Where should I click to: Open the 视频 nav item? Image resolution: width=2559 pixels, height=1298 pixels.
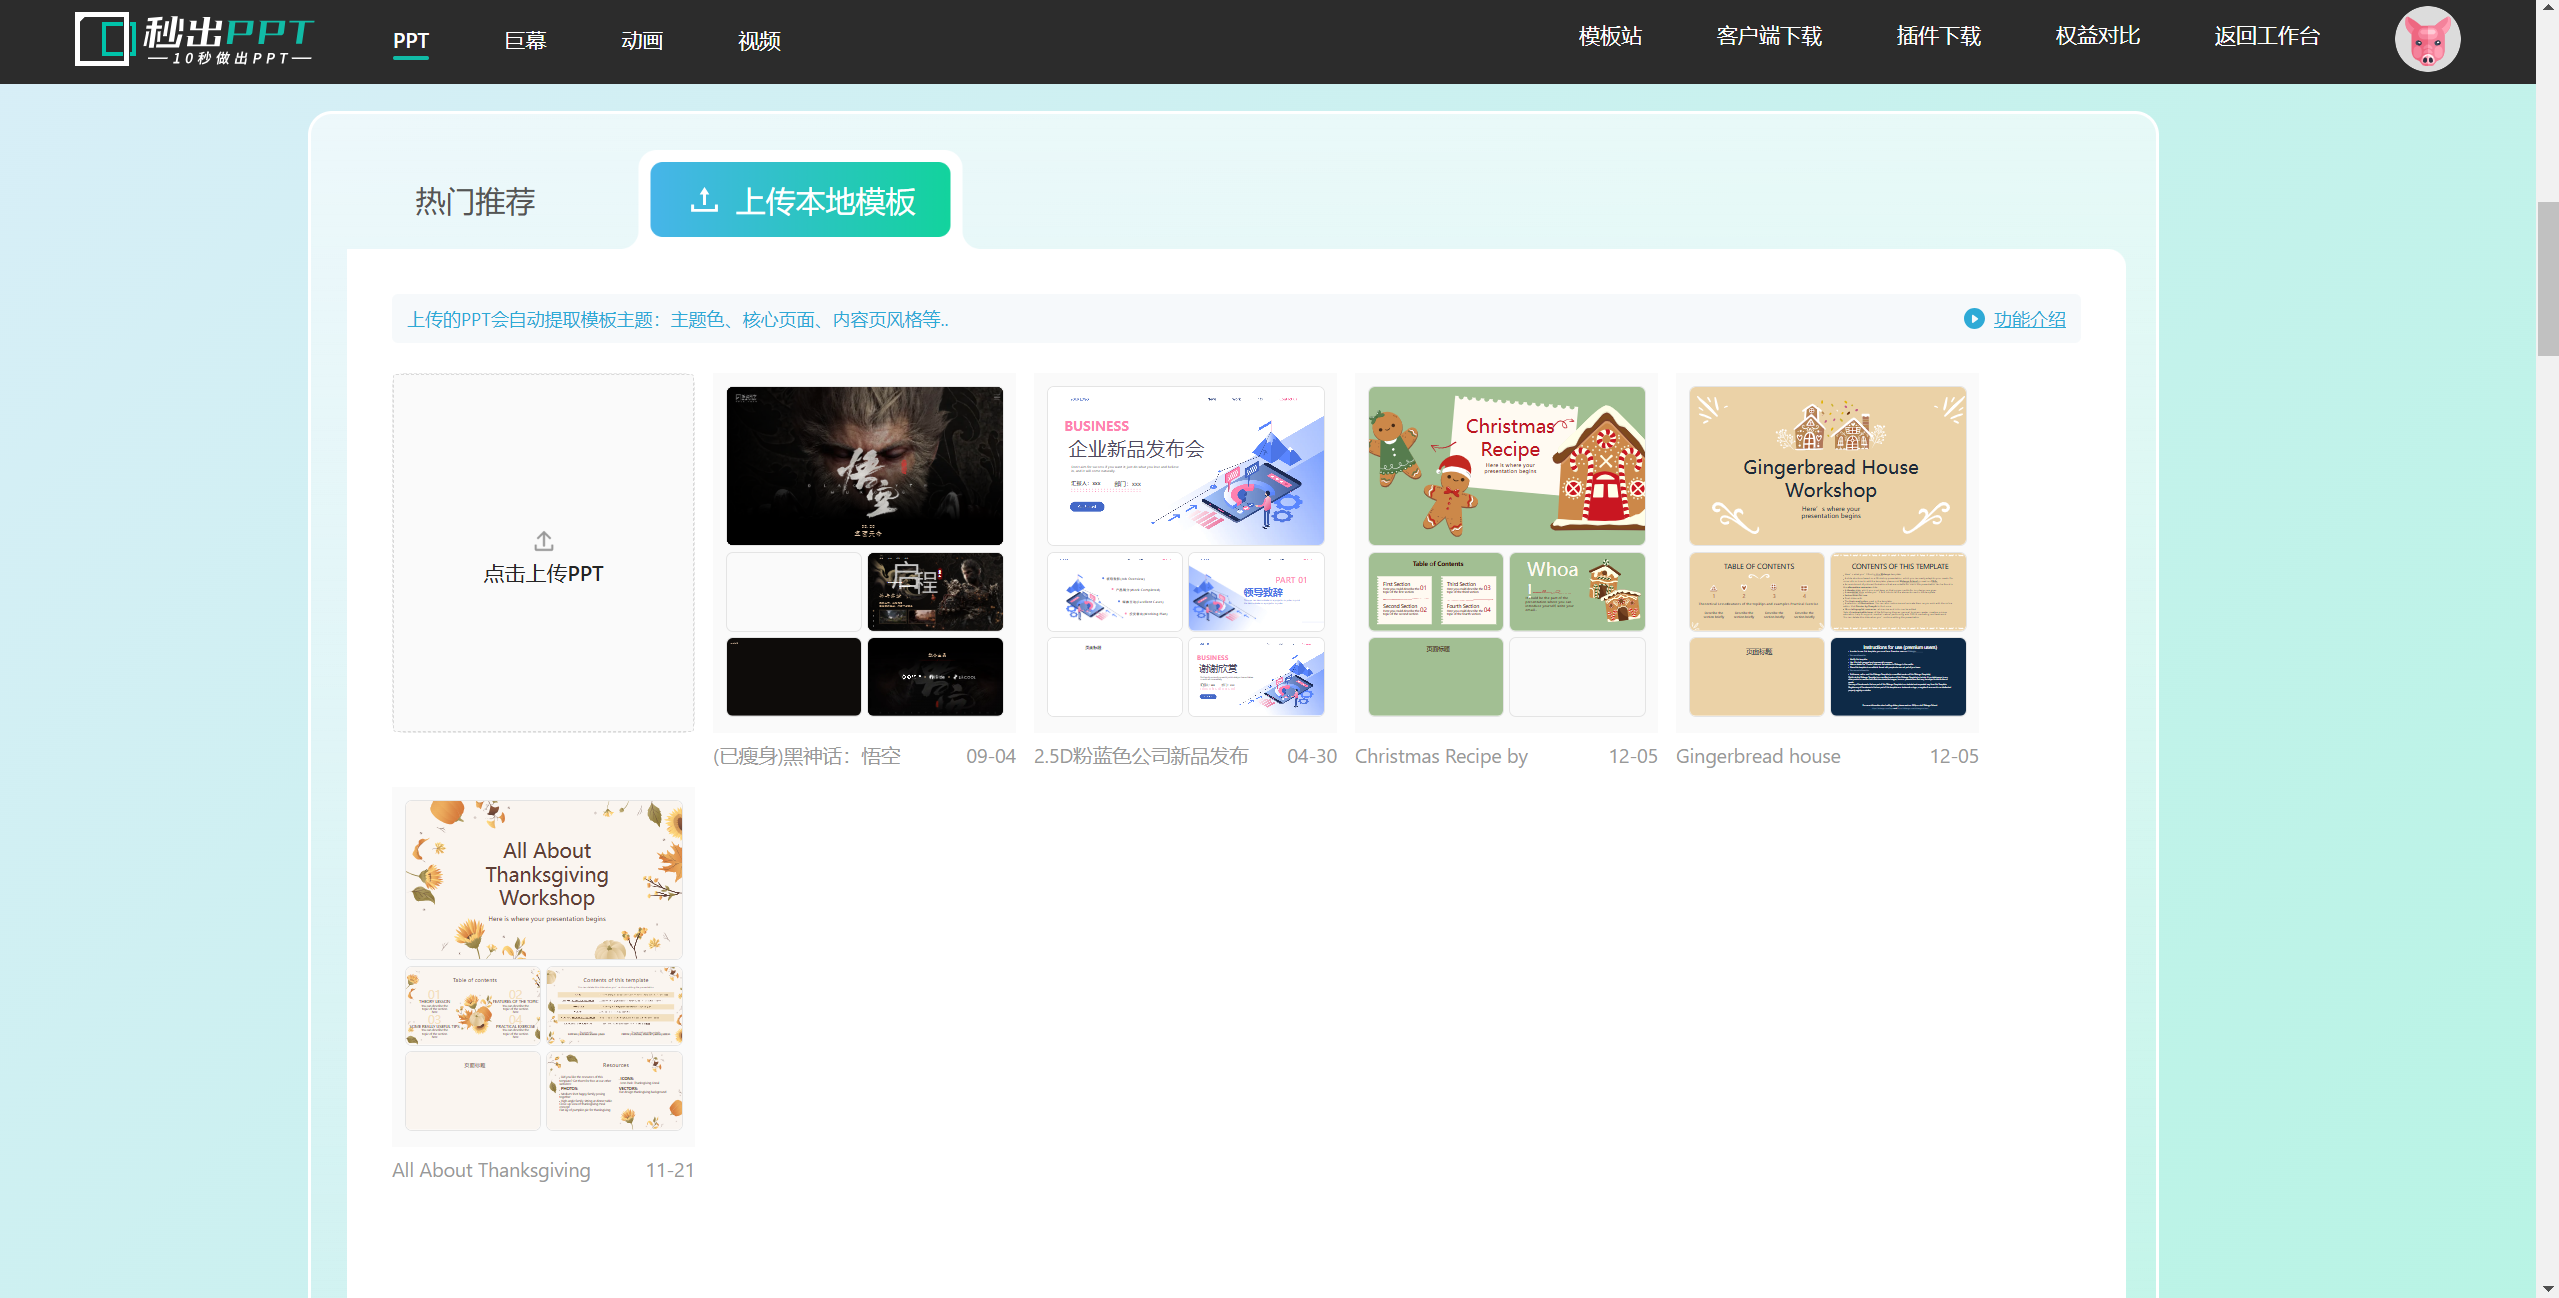click(x=759, y=41)
